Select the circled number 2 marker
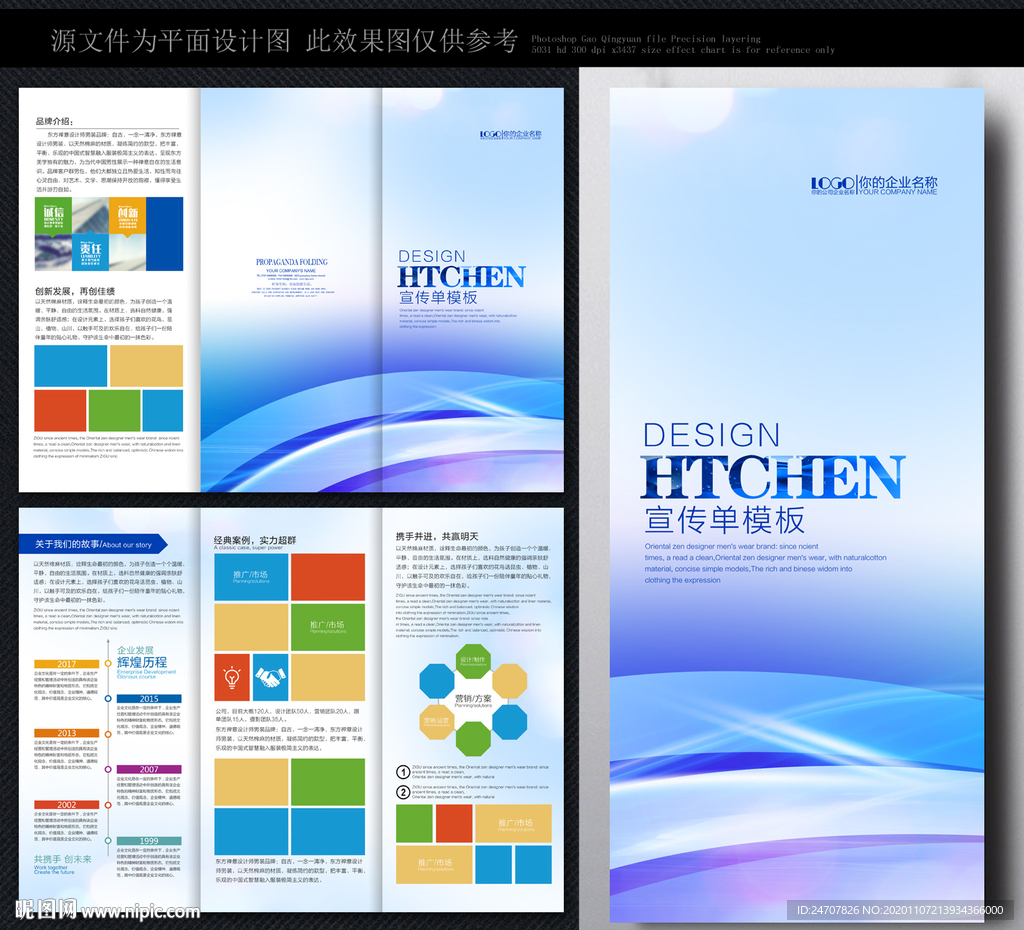The width and height of the screenshot is (1024, 930). tap(403, 792)
